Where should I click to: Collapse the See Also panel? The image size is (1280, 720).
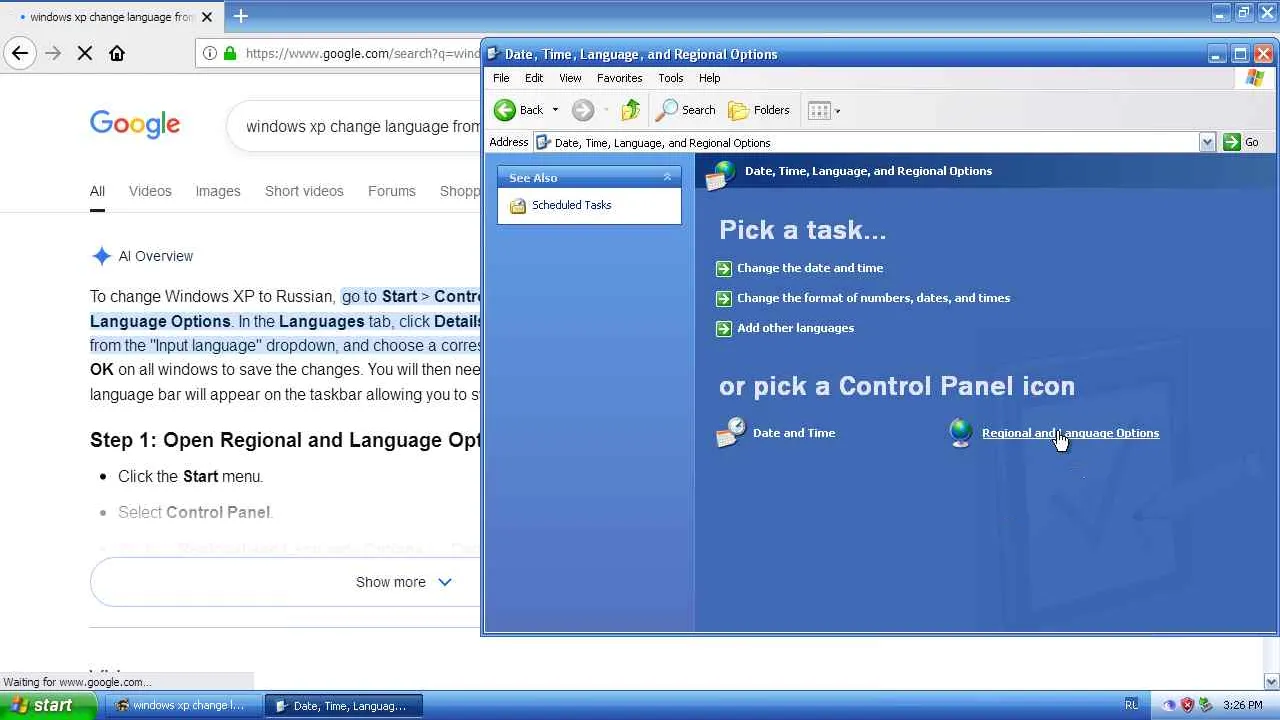tap(667, 177)
